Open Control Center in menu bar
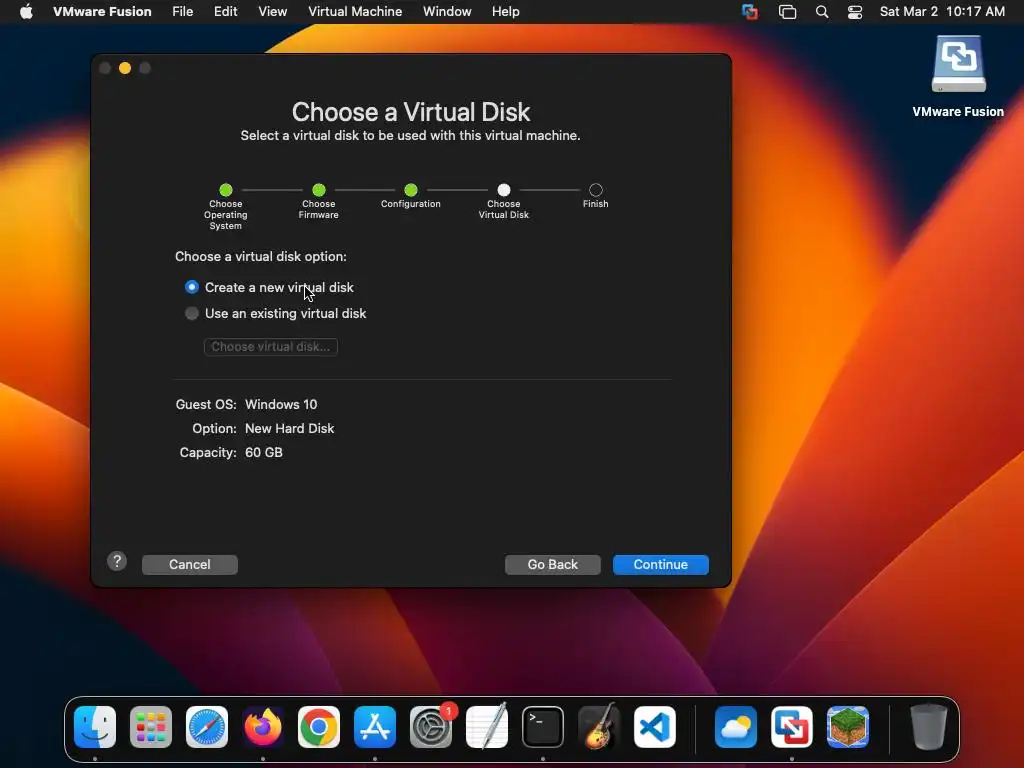This screenshot has width=1024, height=768. (855, 12)
